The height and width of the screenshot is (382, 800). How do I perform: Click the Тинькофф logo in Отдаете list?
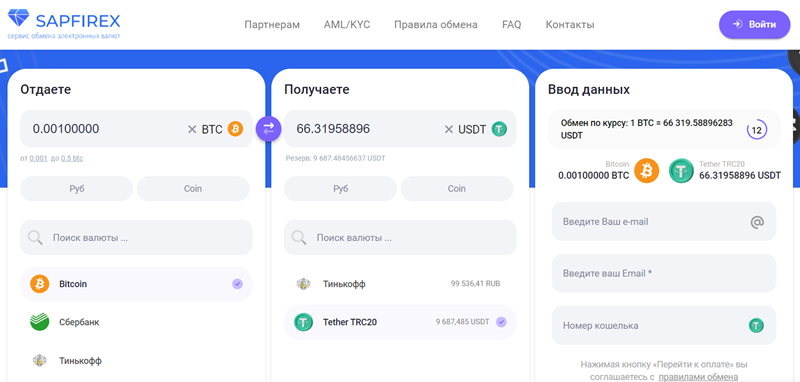pos(39,361)
